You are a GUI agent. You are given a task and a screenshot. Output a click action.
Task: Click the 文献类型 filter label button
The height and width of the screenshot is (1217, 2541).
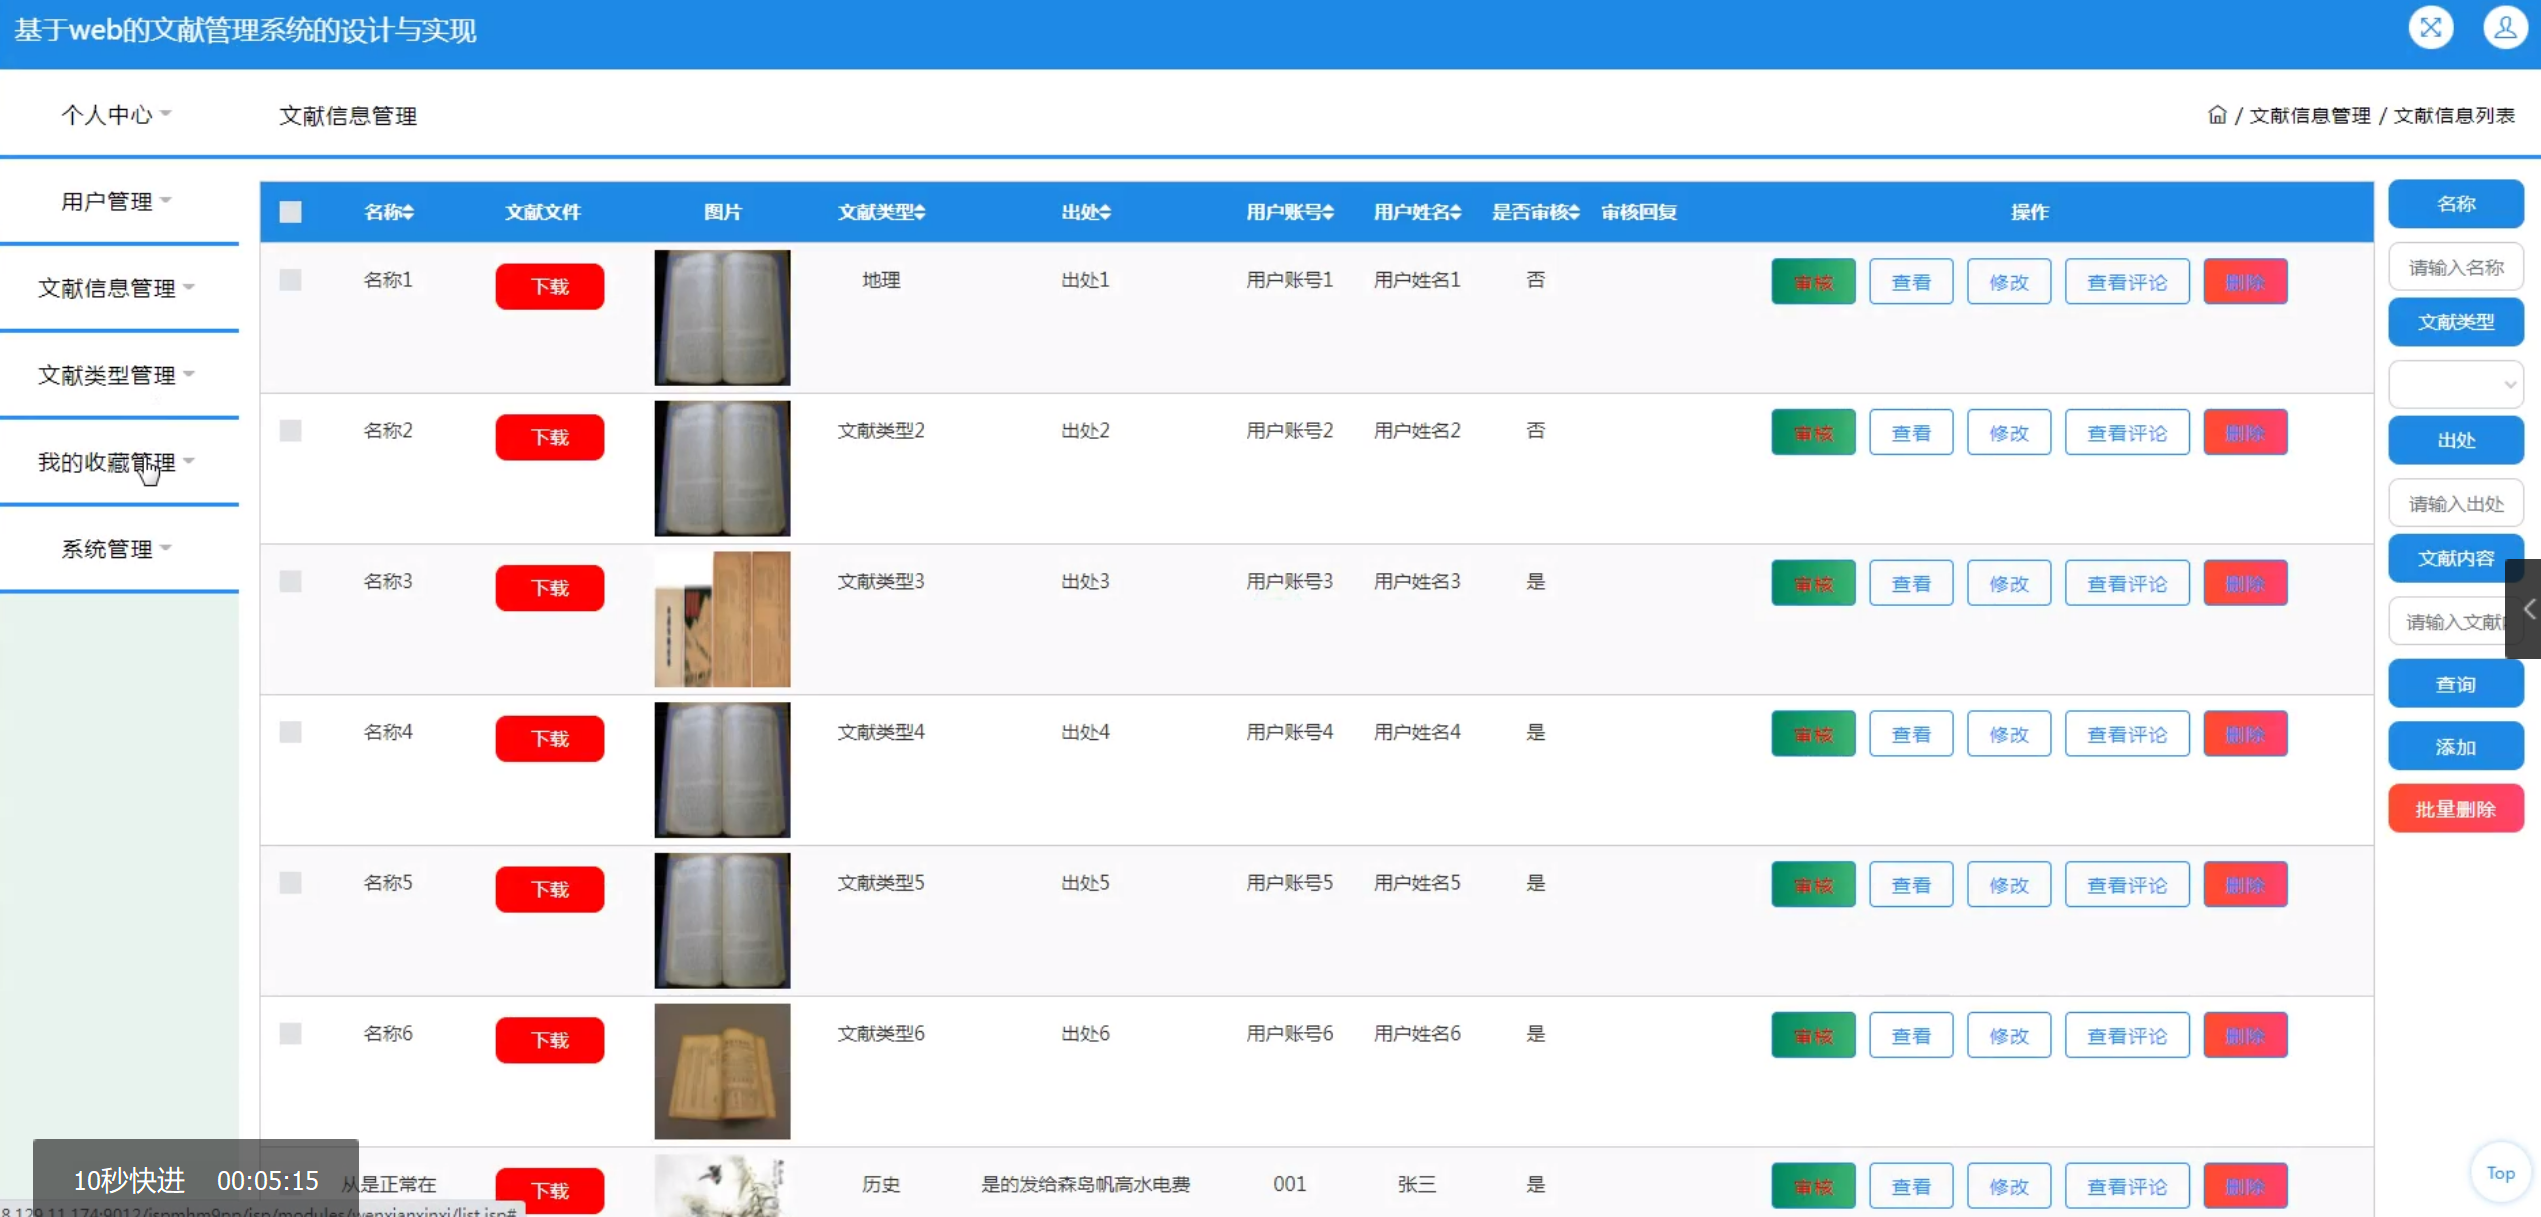point(2456,322)
